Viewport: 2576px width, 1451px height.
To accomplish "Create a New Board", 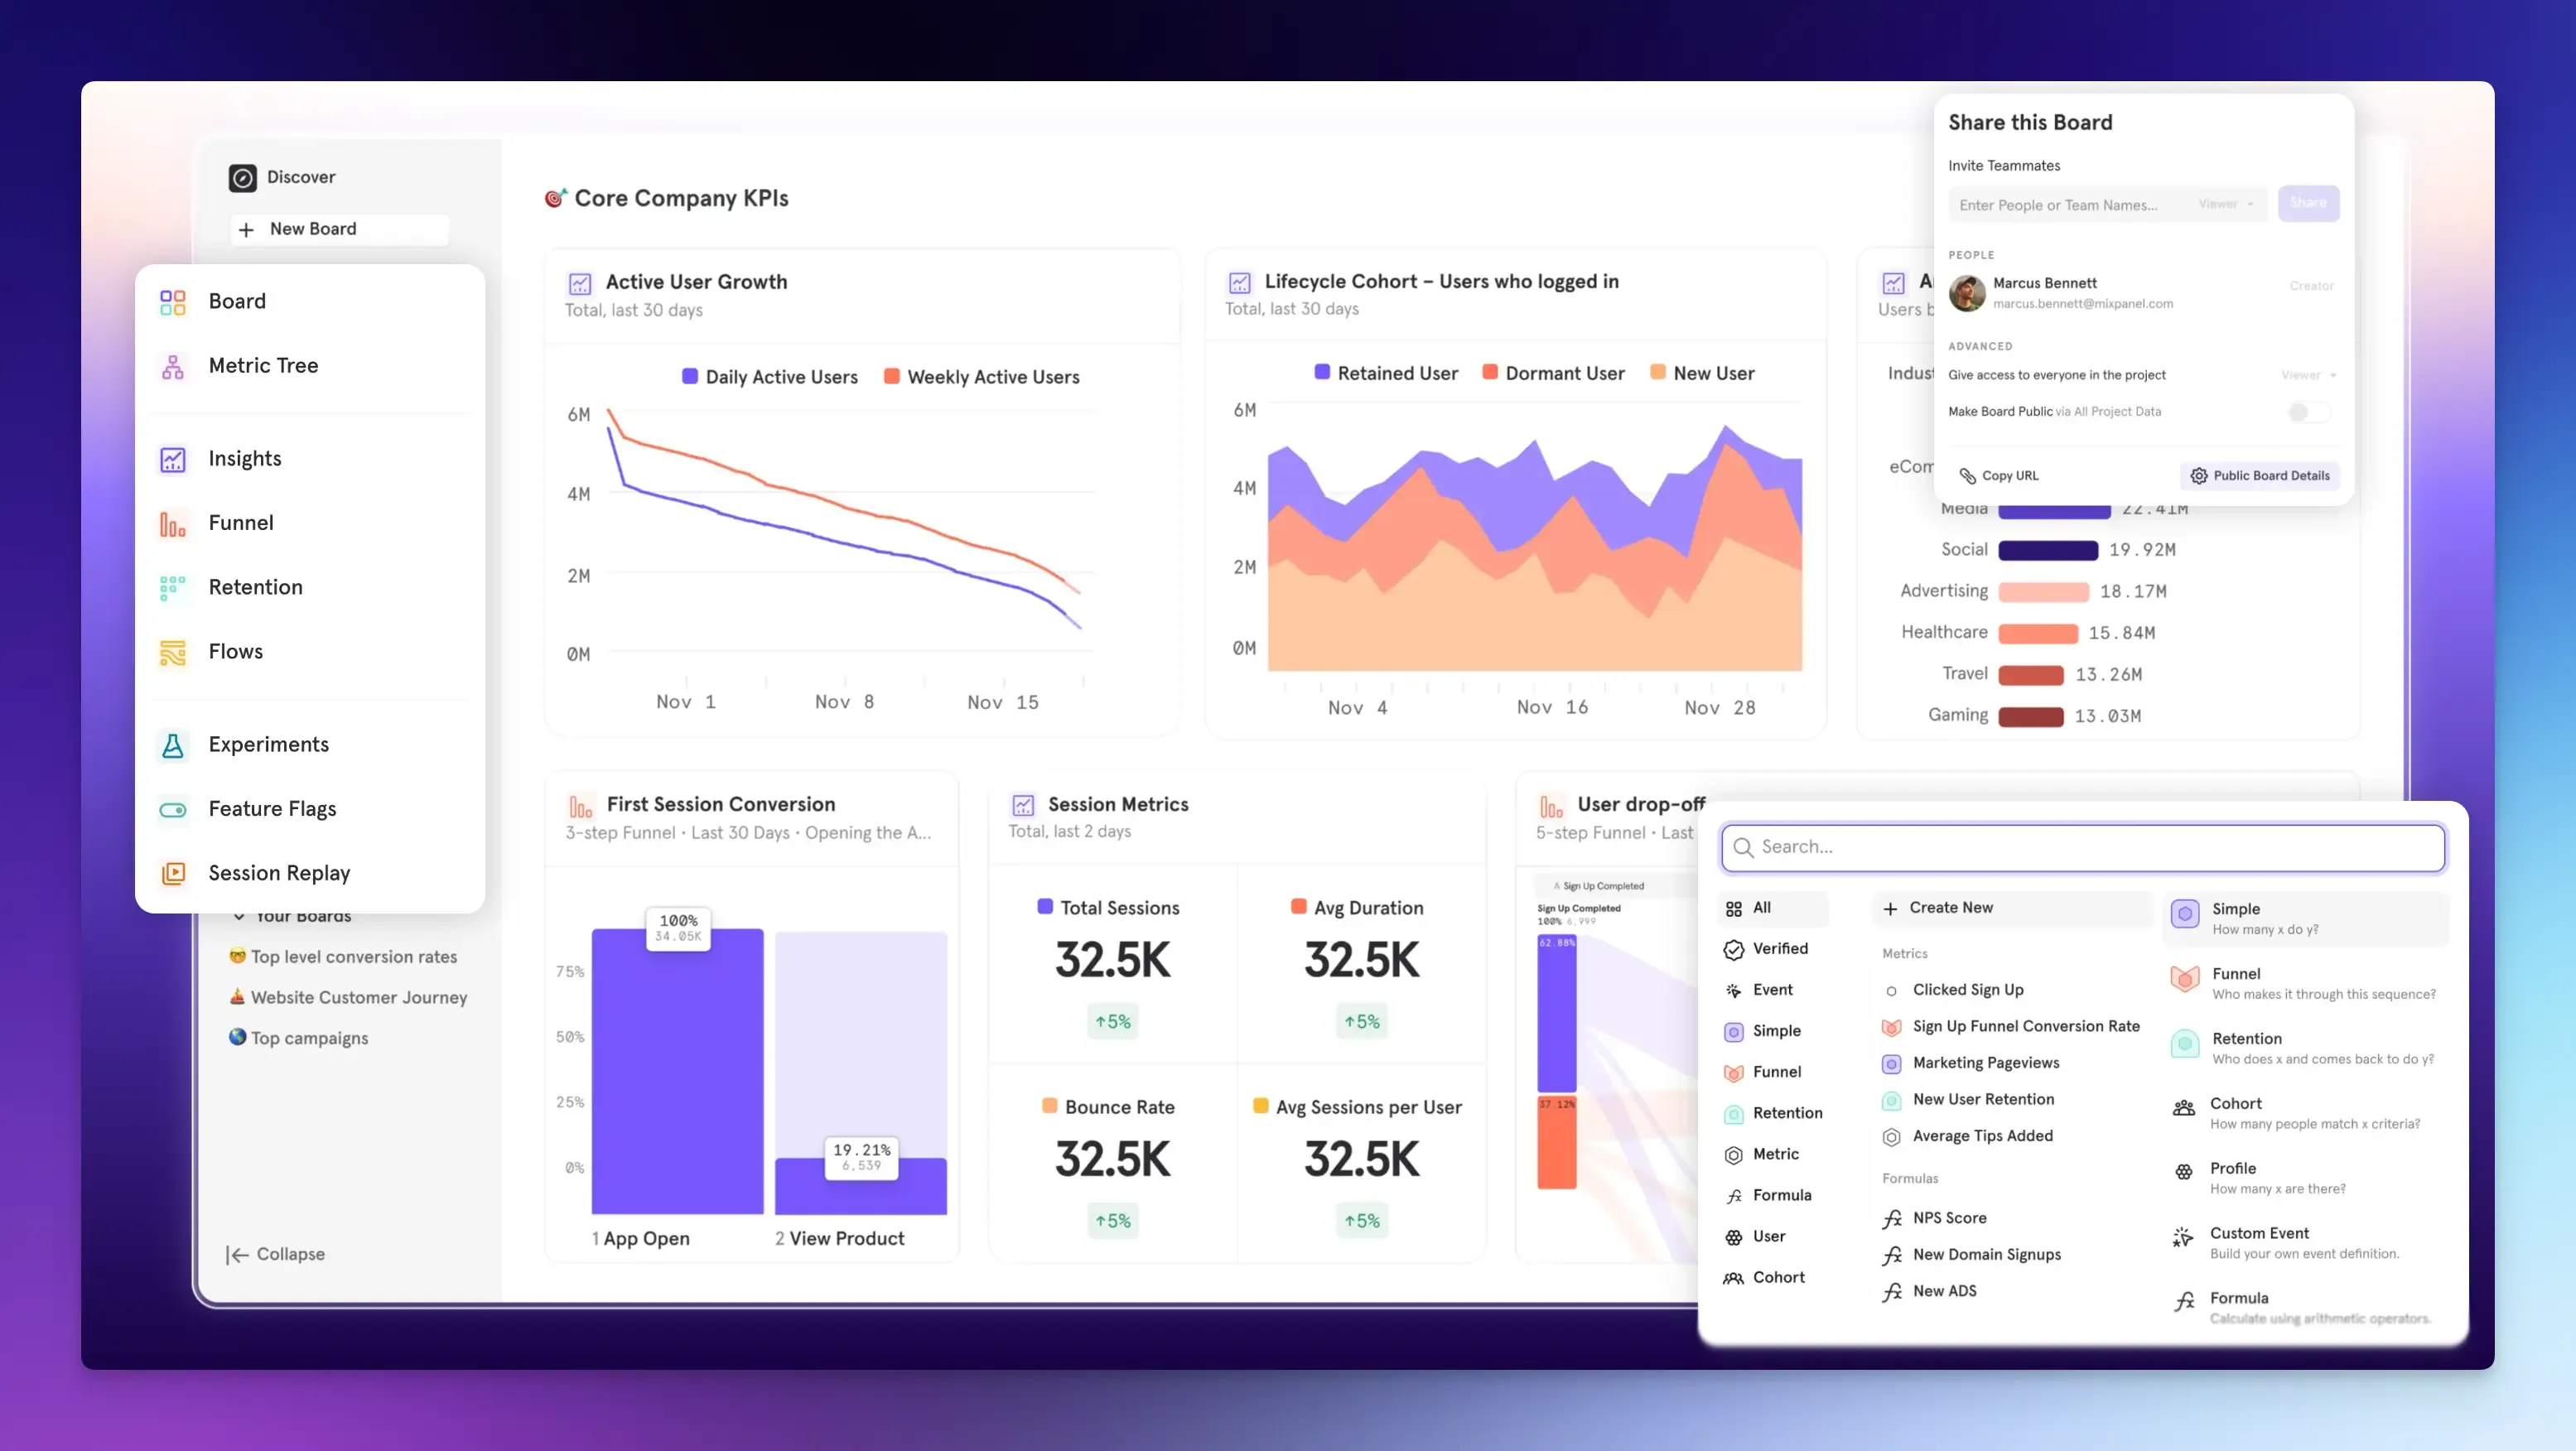I will click(338, 229).
